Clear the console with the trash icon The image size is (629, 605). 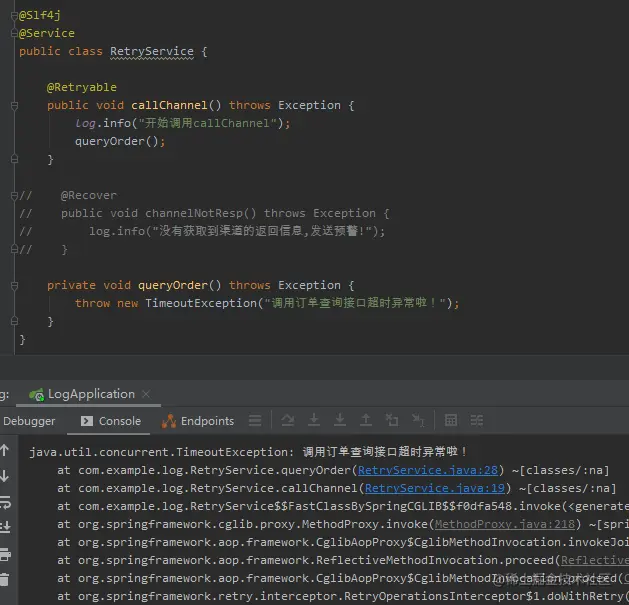pos(5,579)
